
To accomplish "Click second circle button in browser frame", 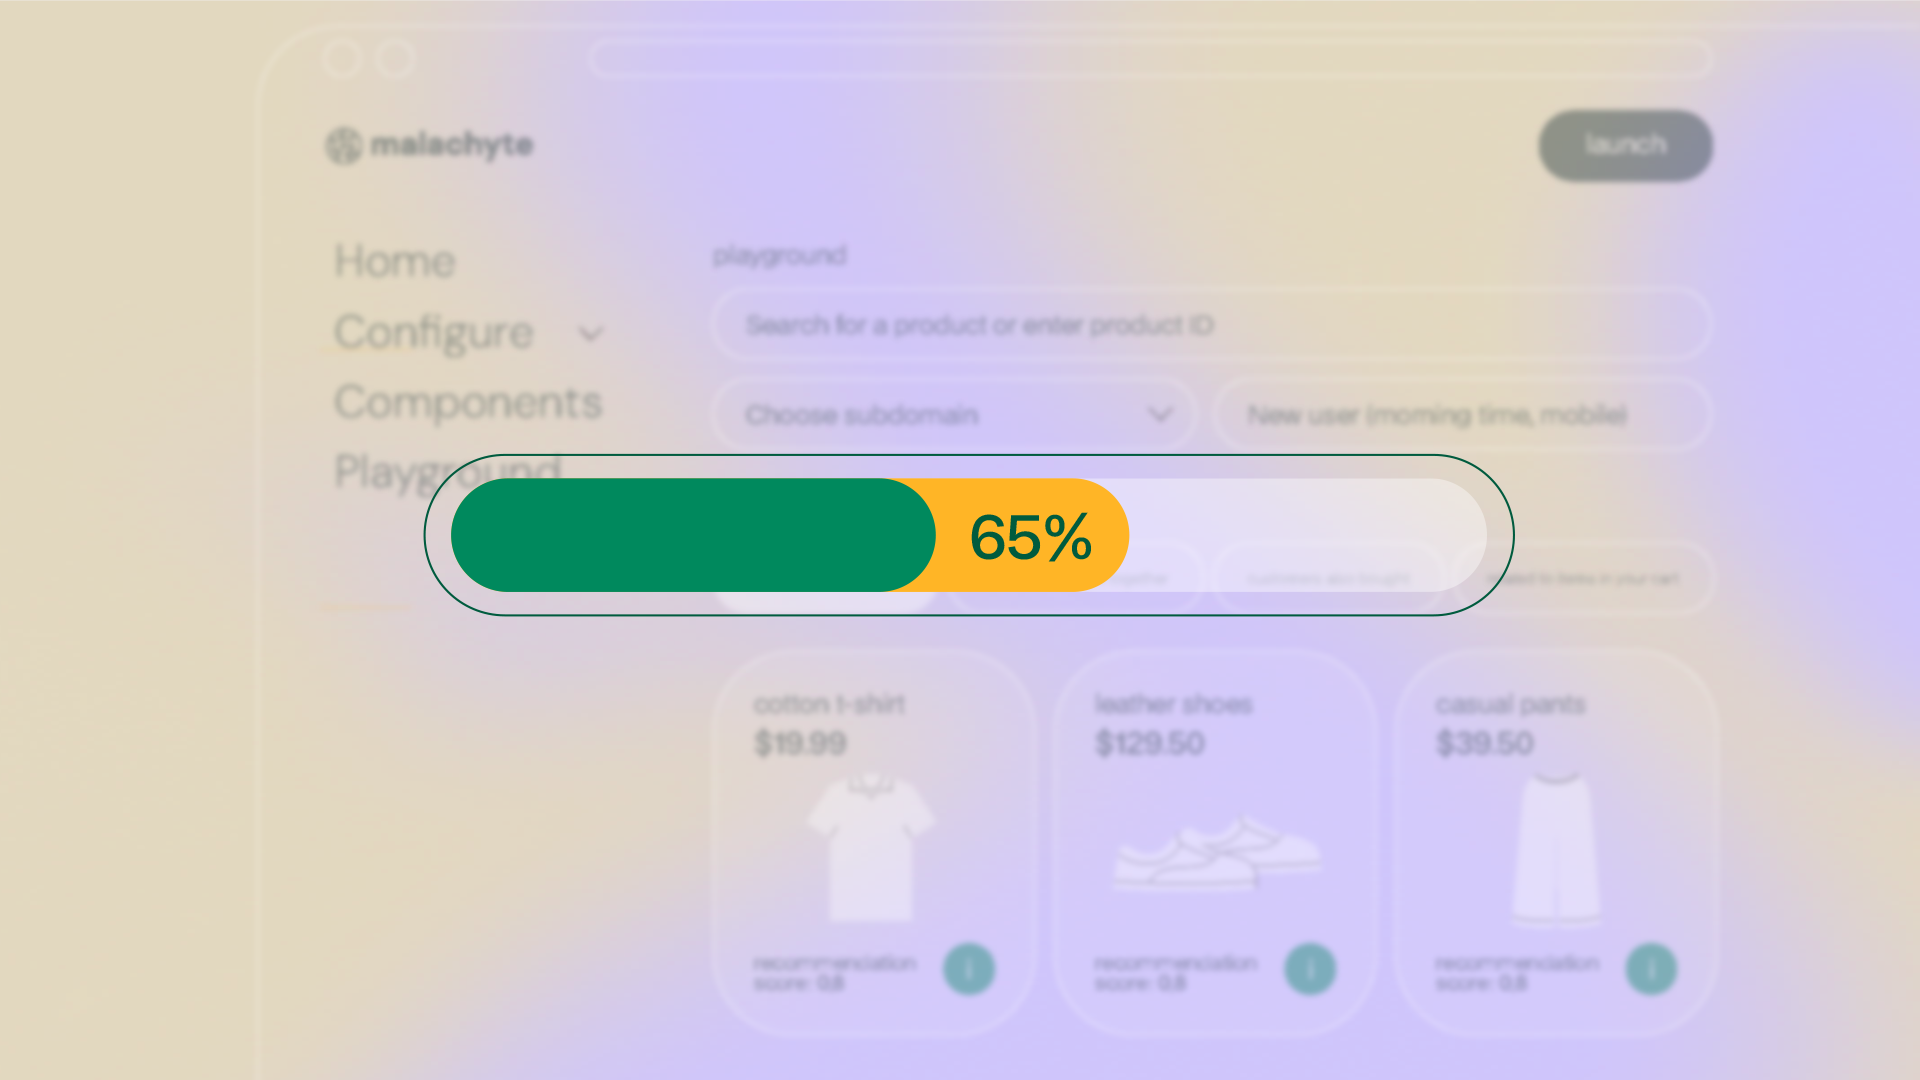I will click(x=396, y=59).
